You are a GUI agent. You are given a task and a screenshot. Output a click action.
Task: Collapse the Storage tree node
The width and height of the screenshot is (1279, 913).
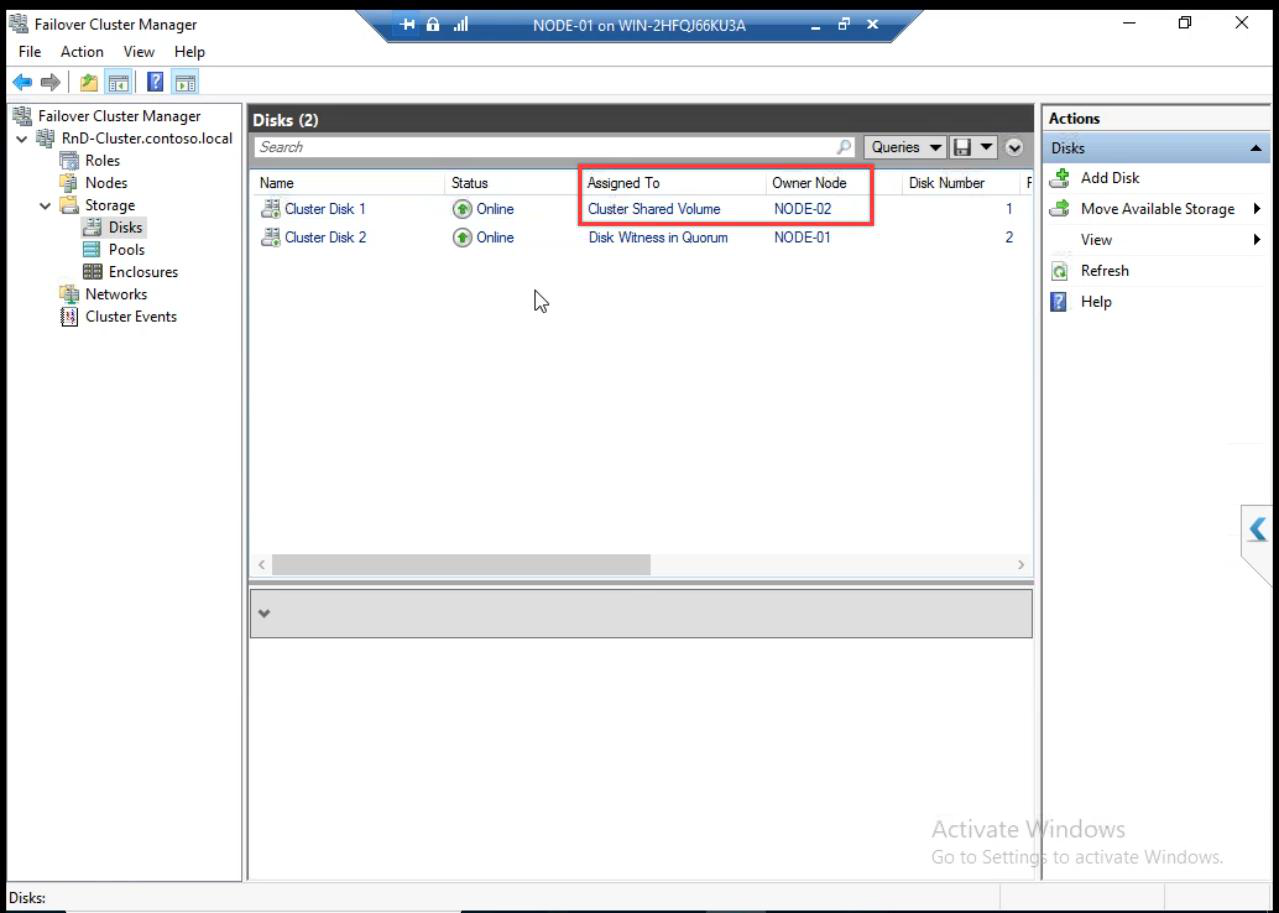click(x=45, y=205)
